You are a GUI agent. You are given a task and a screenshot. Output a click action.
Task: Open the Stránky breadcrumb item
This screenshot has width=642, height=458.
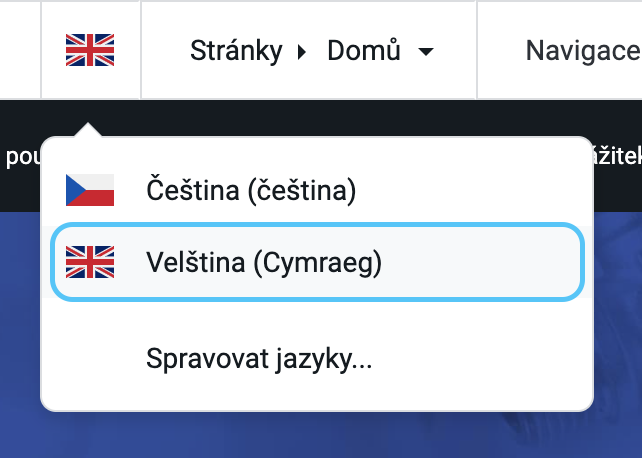point(236,51)
